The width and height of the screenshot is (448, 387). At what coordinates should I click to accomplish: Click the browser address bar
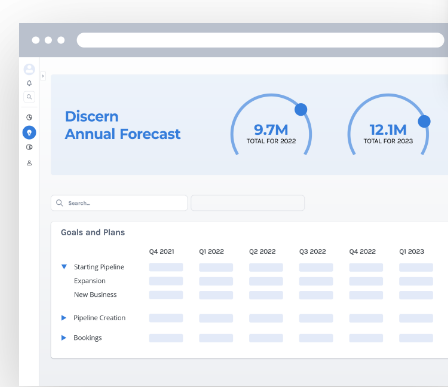[261, 40]
